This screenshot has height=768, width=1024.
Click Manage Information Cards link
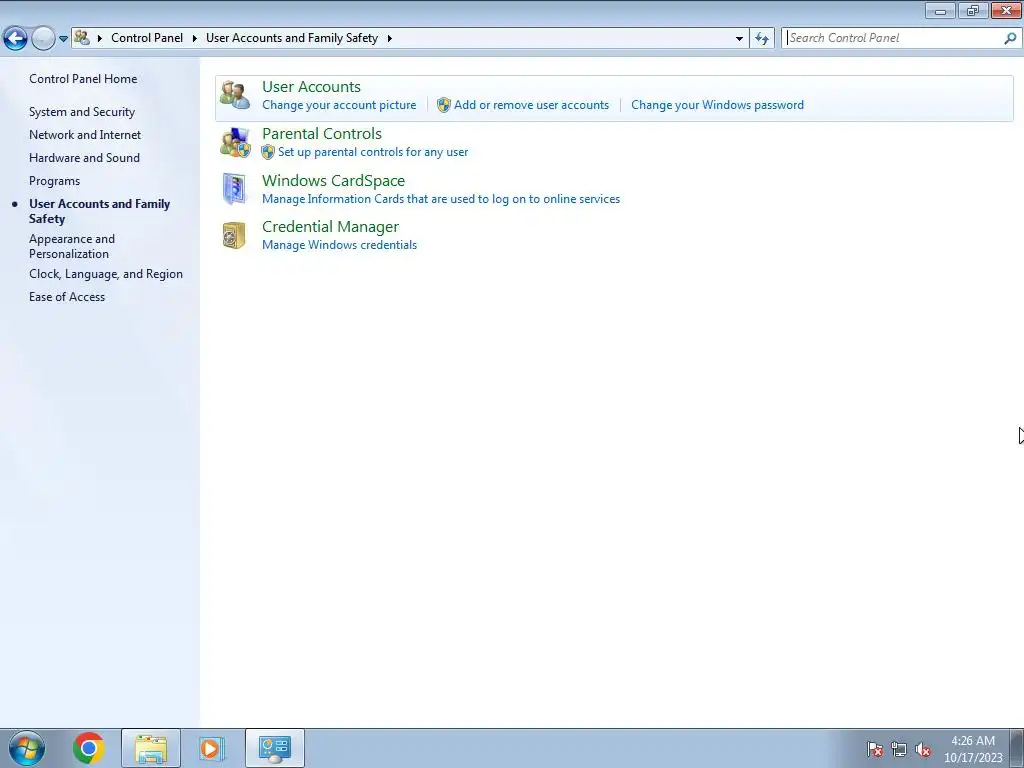click(x=441, y=199)
